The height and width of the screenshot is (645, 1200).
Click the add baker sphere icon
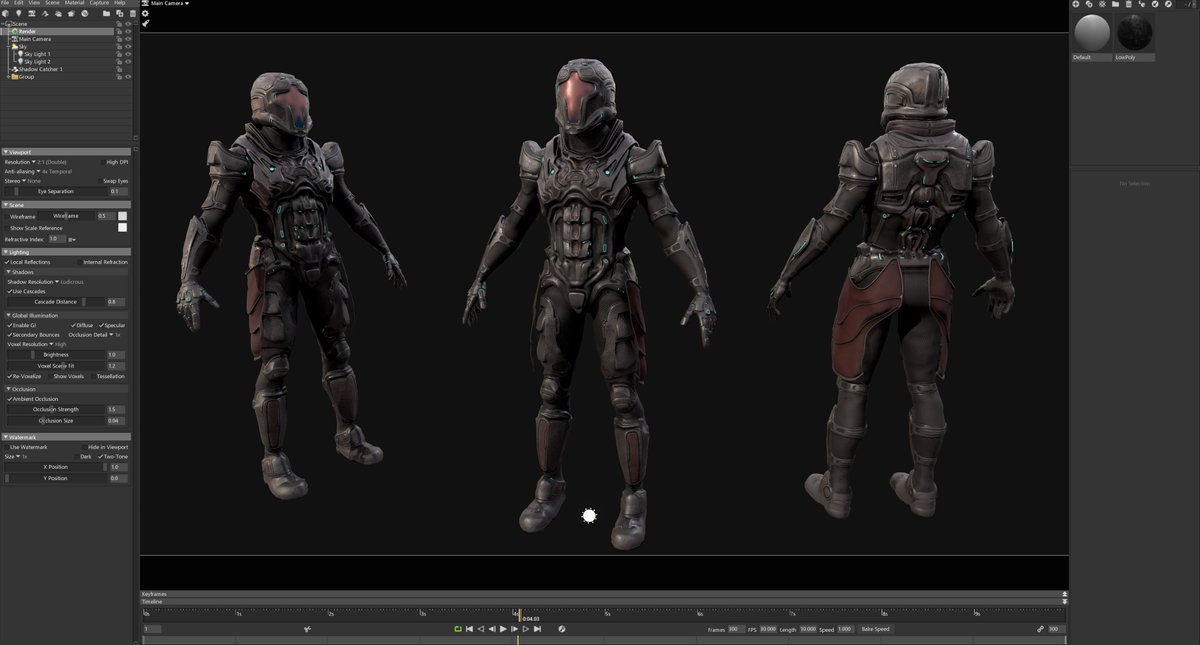[x=84, y=13]
